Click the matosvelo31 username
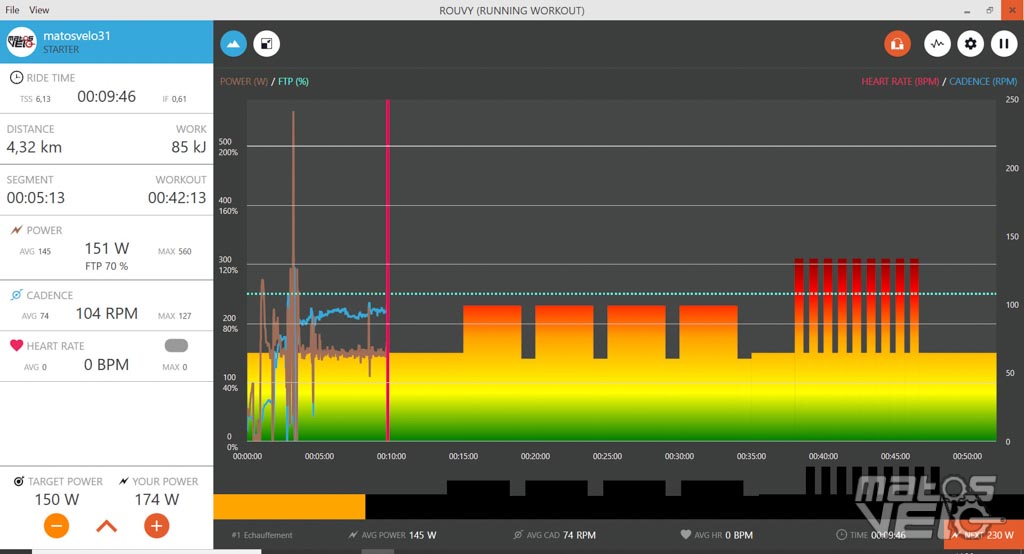Image resolution: width=1024 pixels, height=554 pixels. point(77,36)
